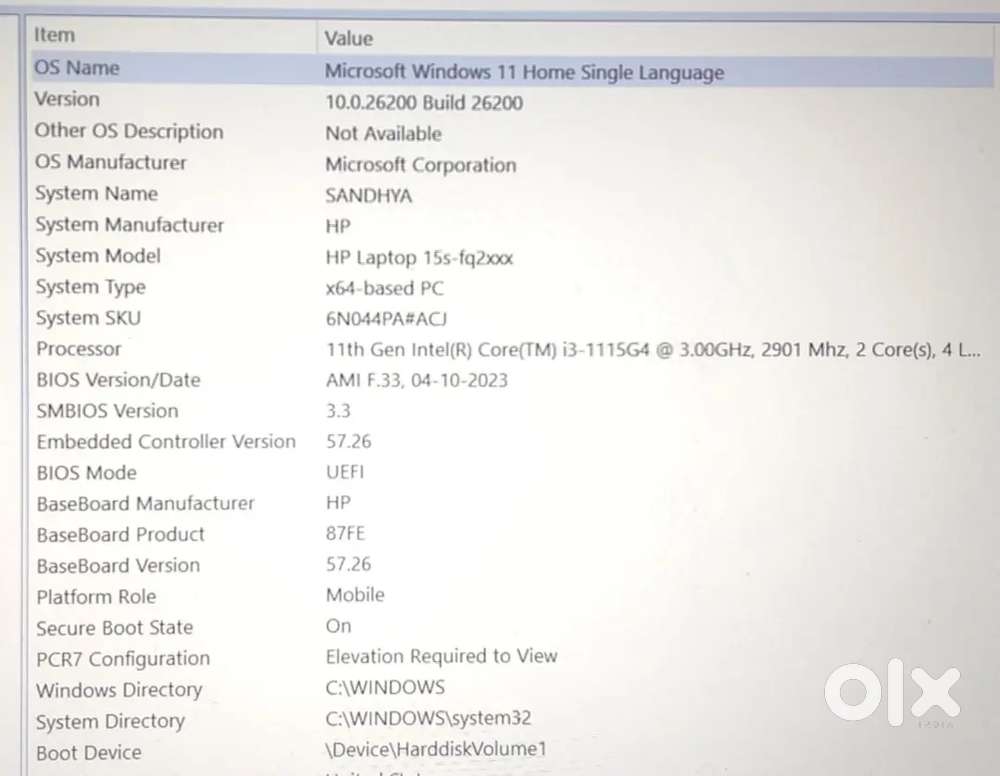
Task: Select the Processor row label
Action: 78,349
